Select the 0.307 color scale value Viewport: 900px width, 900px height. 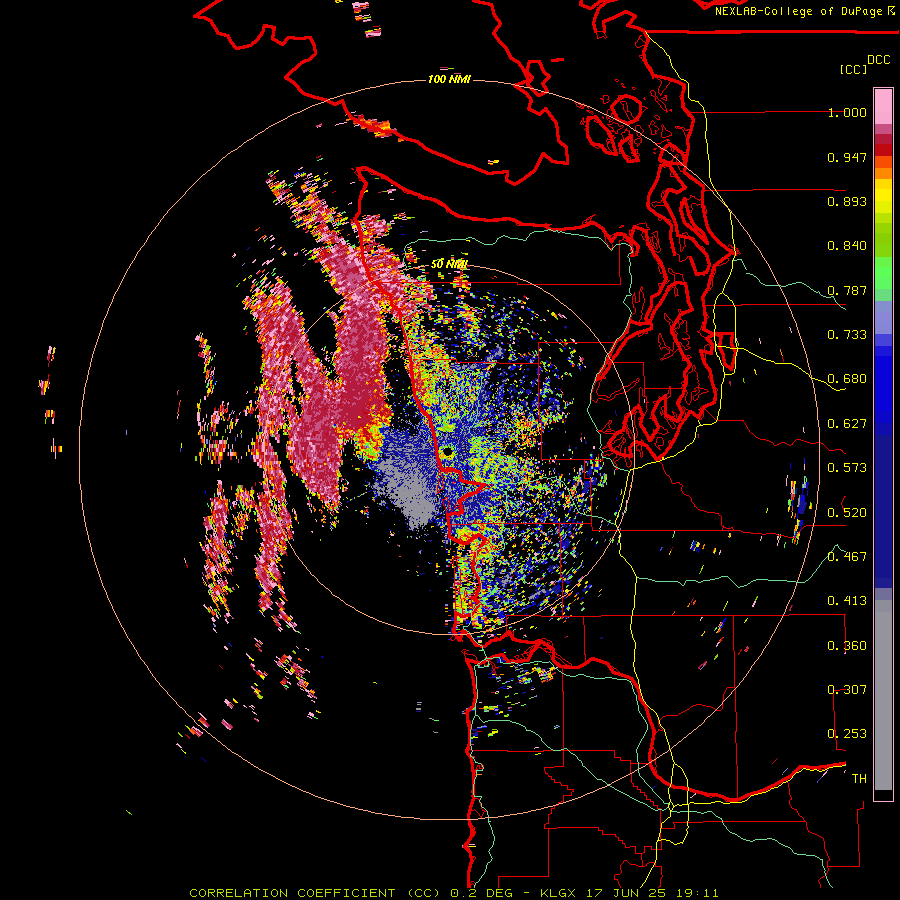click(x=847, y=690)
